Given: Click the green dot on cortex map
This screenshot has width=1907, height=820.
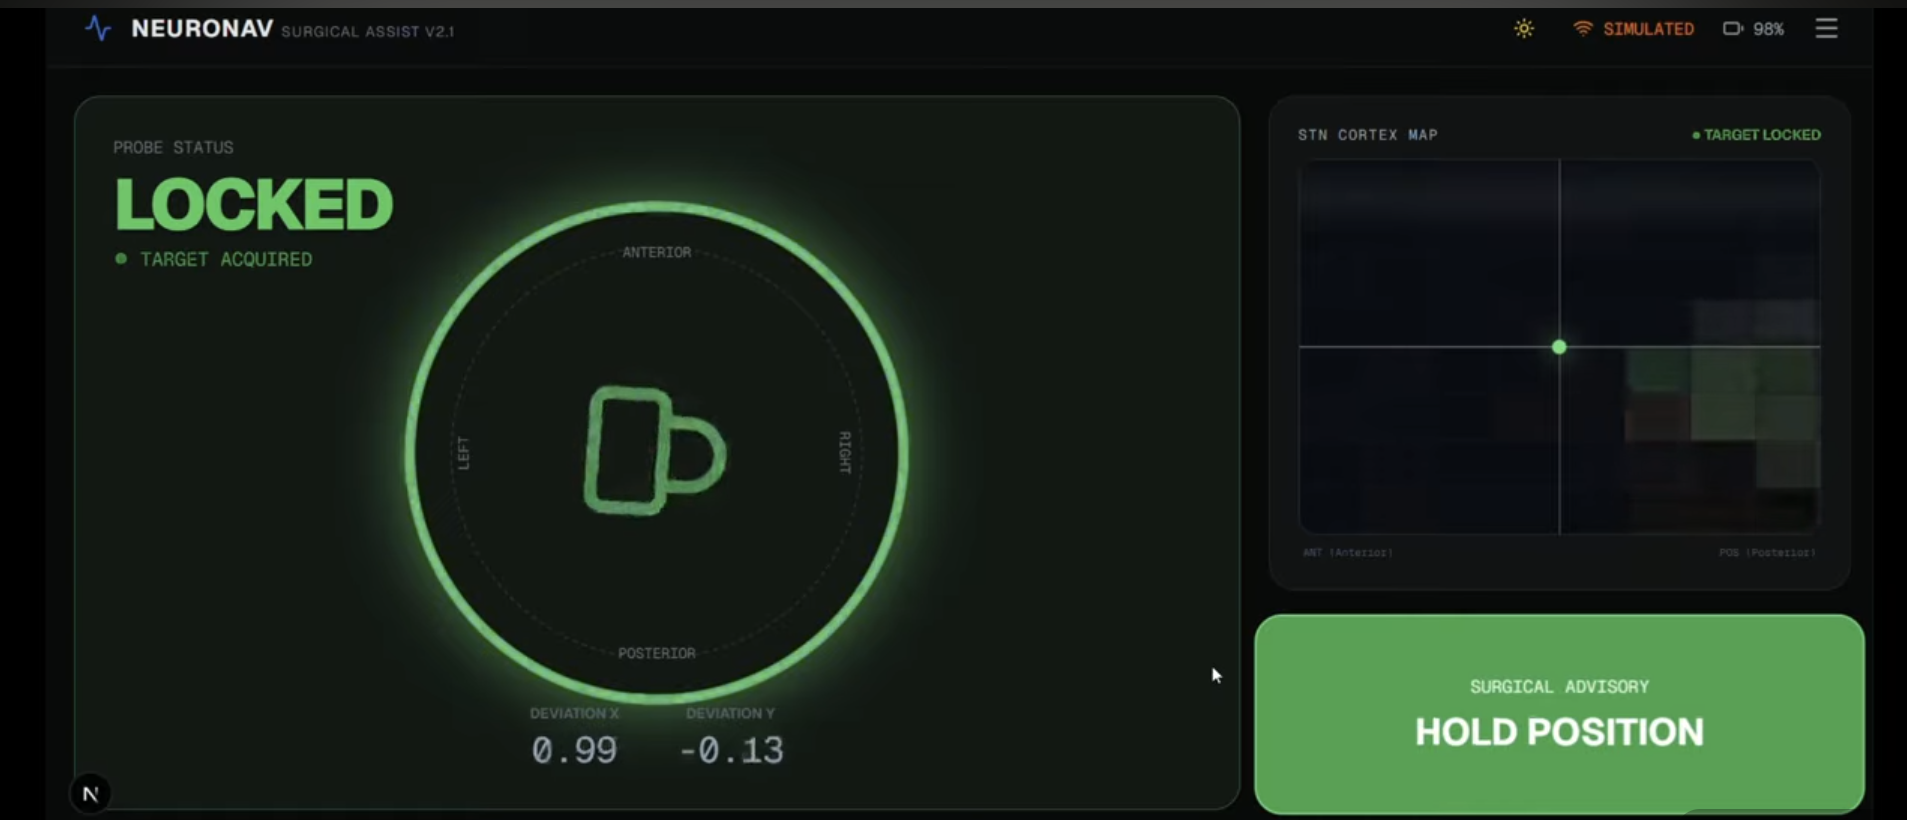Looking at the screenshot, I should coord(1559,347).
